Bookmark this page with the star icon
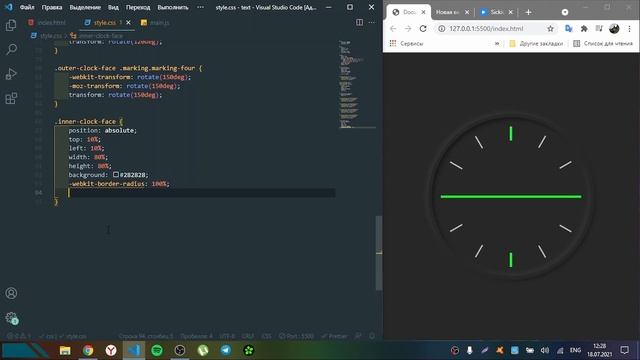640x360 pixels. point(550,29)
